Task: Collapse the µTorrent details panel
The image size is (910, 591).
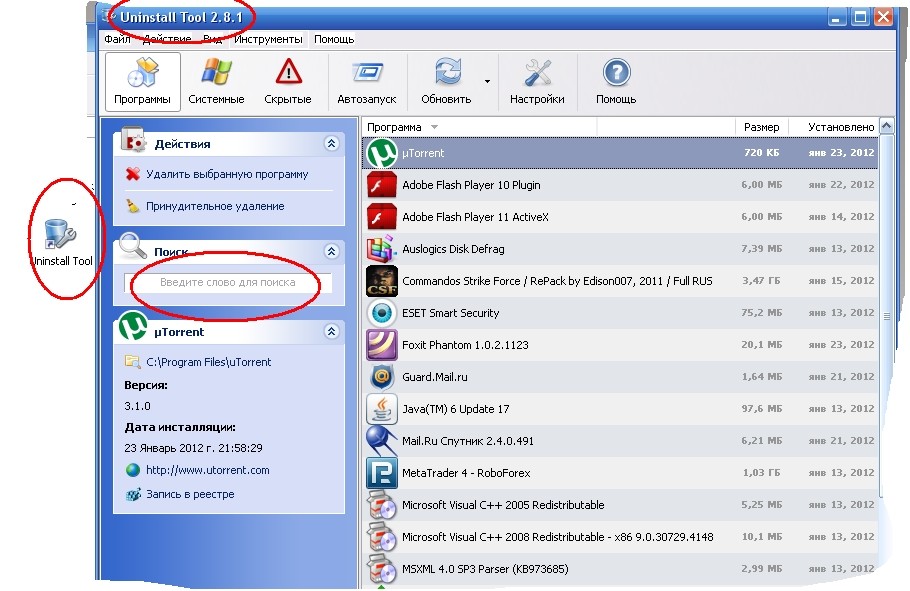Action: [331, 331]
